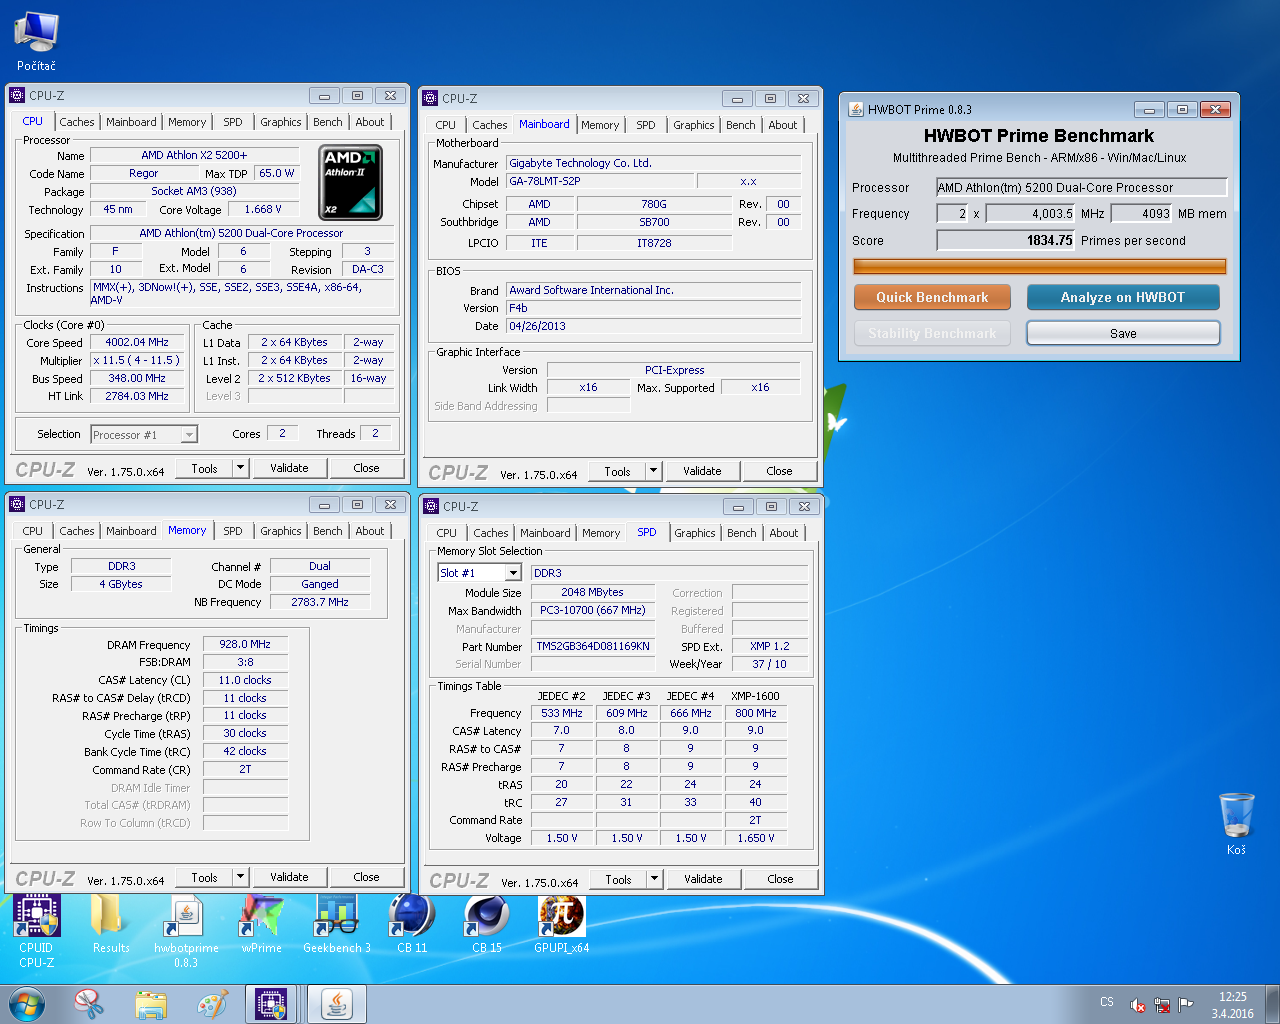Open Tools dropdown arrow in SPD tab window
This screenshot has width=1280, height=1024.
654,879
